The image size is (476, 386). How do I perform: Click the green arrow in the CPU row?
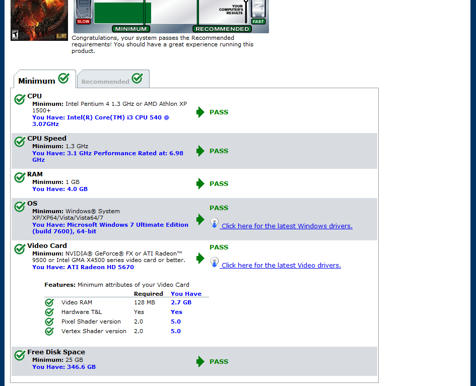pyautogui.click(x=200, y=112)
